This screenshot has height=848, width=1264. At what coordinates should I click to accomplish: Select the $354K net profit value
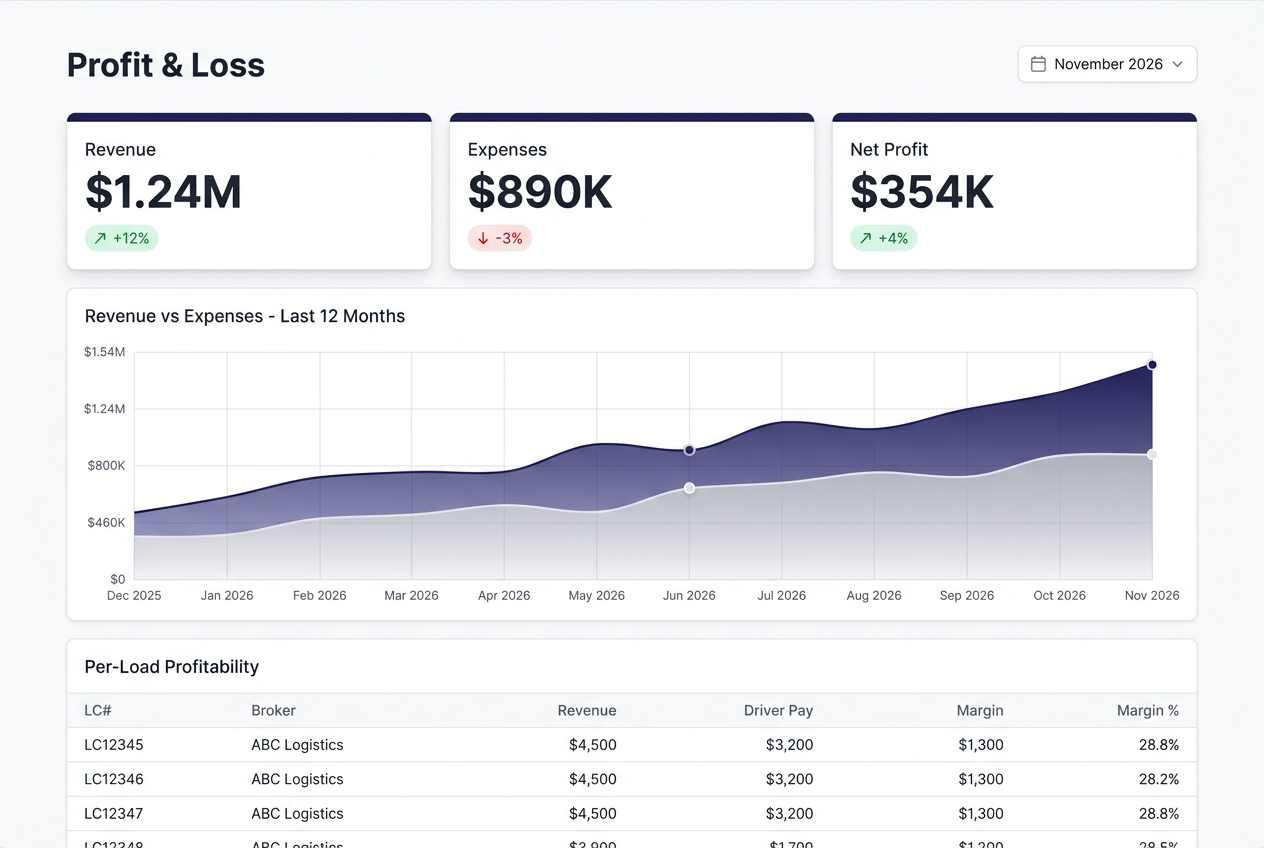[922, 192]
